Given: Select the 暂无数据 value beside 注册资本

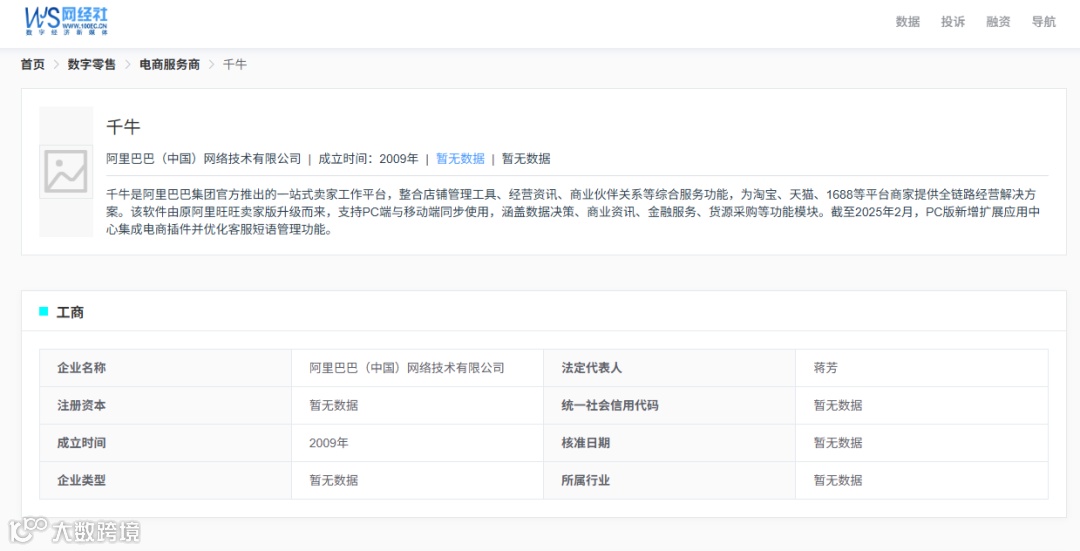Looking at the screenshot, I should tap(333, 405).
